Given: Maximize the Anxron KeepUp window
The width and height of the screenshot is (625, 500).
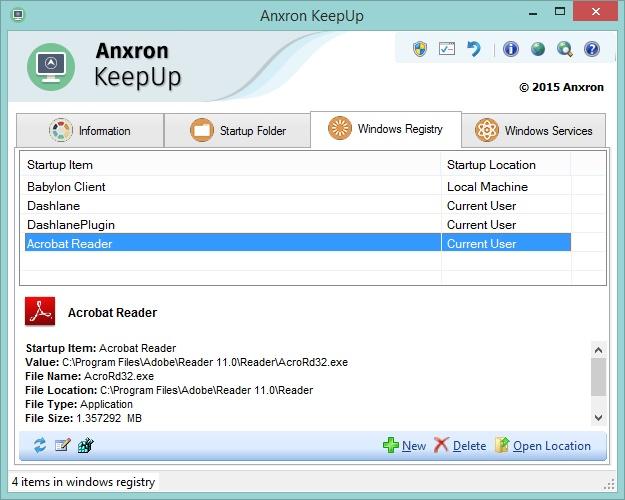Looking at the screenshot, I should 560,12.
